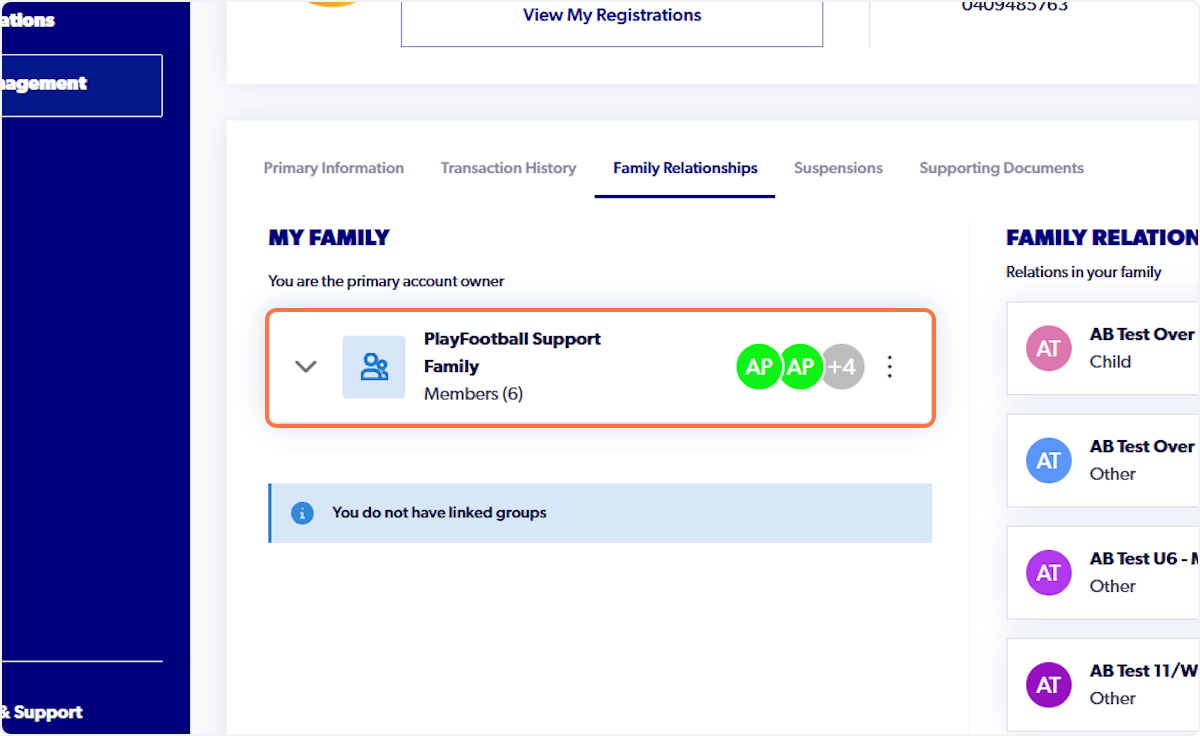Viewport: 1200px width, 736px height.
Task: Open the three-dot options menu on the family card
Action: coord(889,366)
